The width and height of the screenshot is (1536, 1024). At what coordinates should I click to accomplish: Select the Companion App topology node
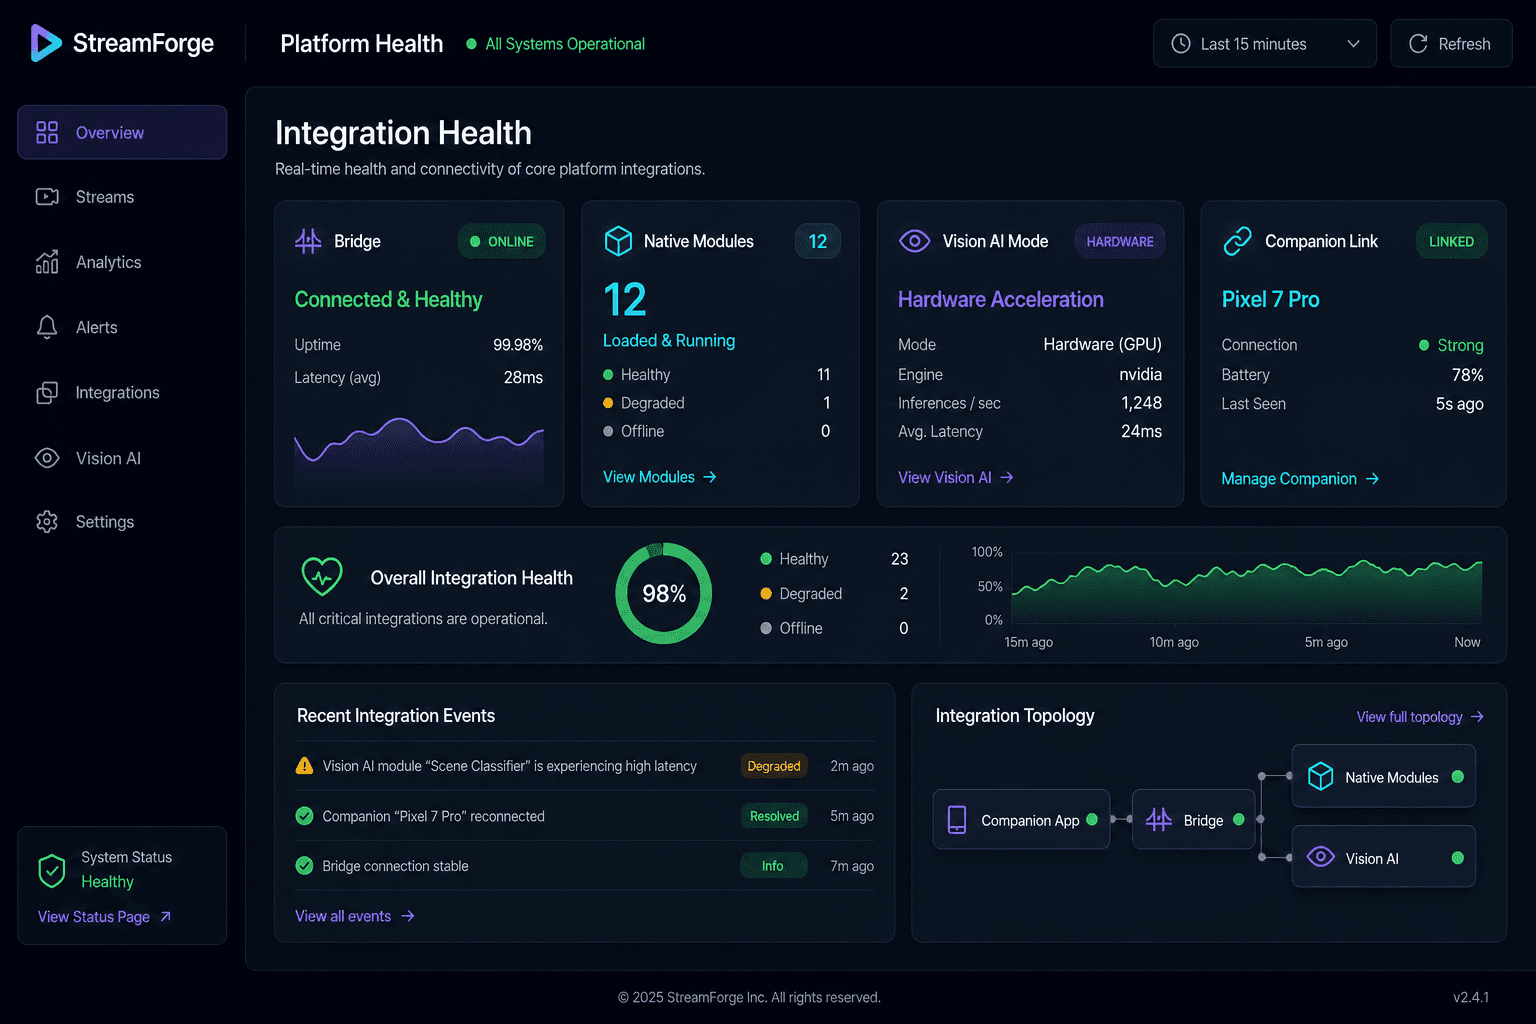pos(1021,820)
